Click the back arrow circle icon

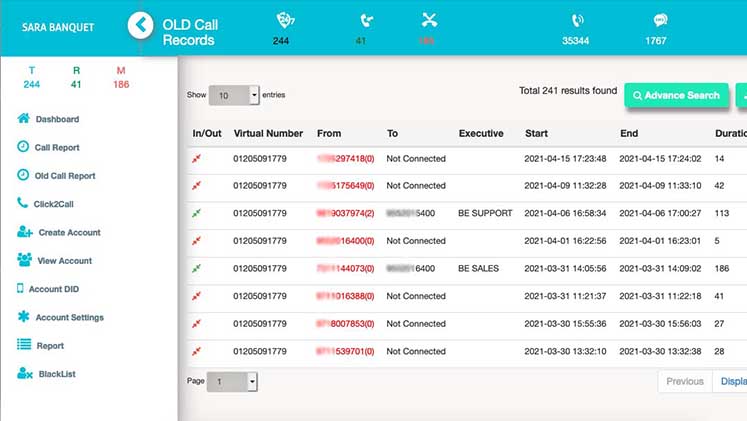tap(141, 25)
